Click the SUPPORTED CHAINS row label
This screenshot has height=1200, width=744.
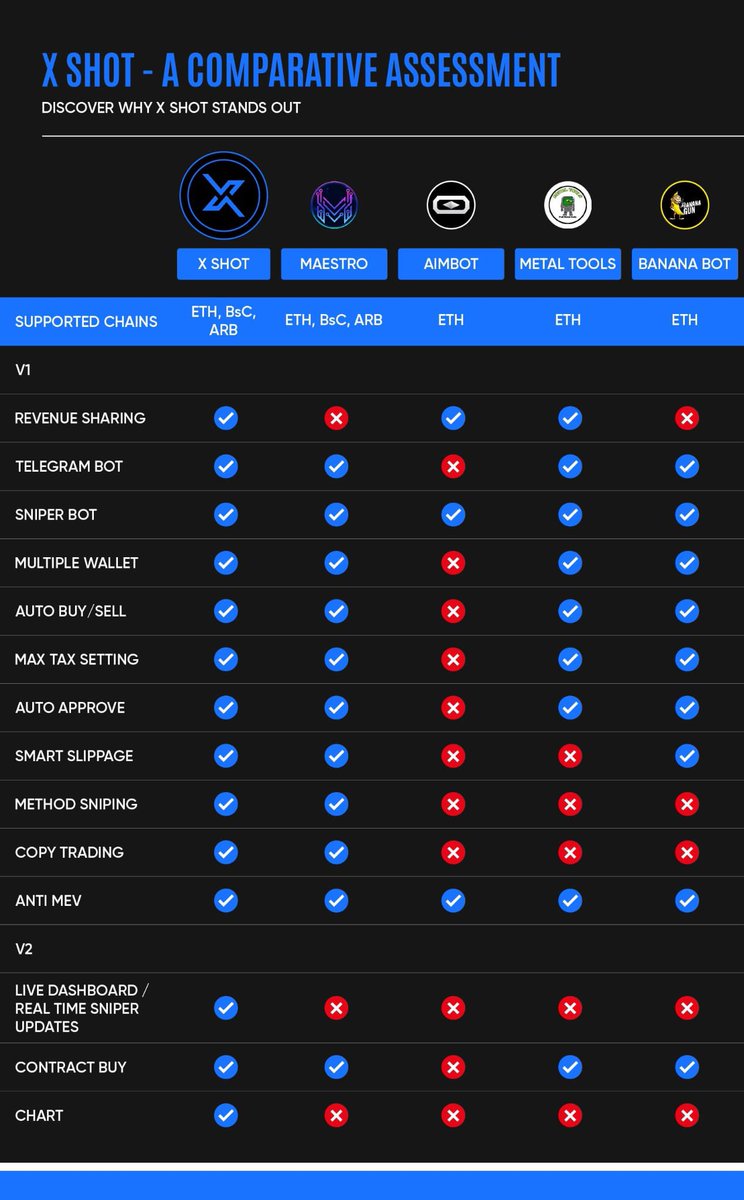point(86,322)
